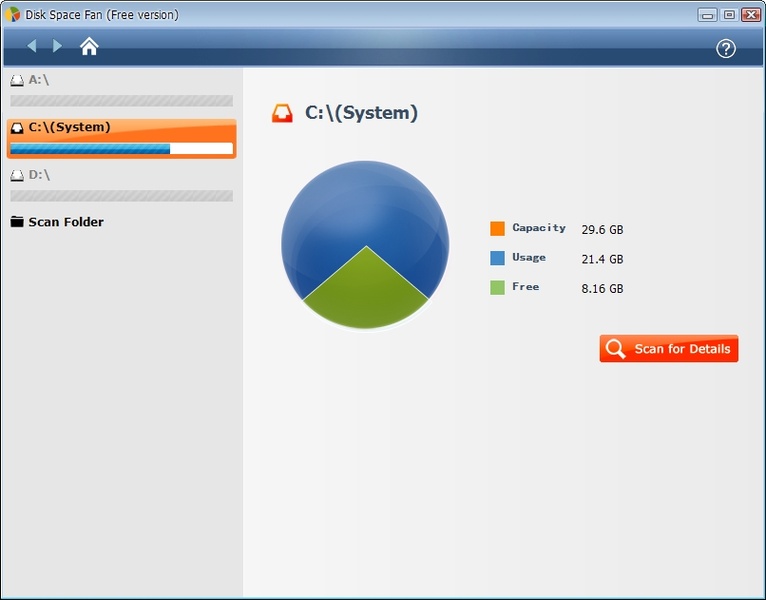Select the C:\(System) drive entry

tap(122, 138)
